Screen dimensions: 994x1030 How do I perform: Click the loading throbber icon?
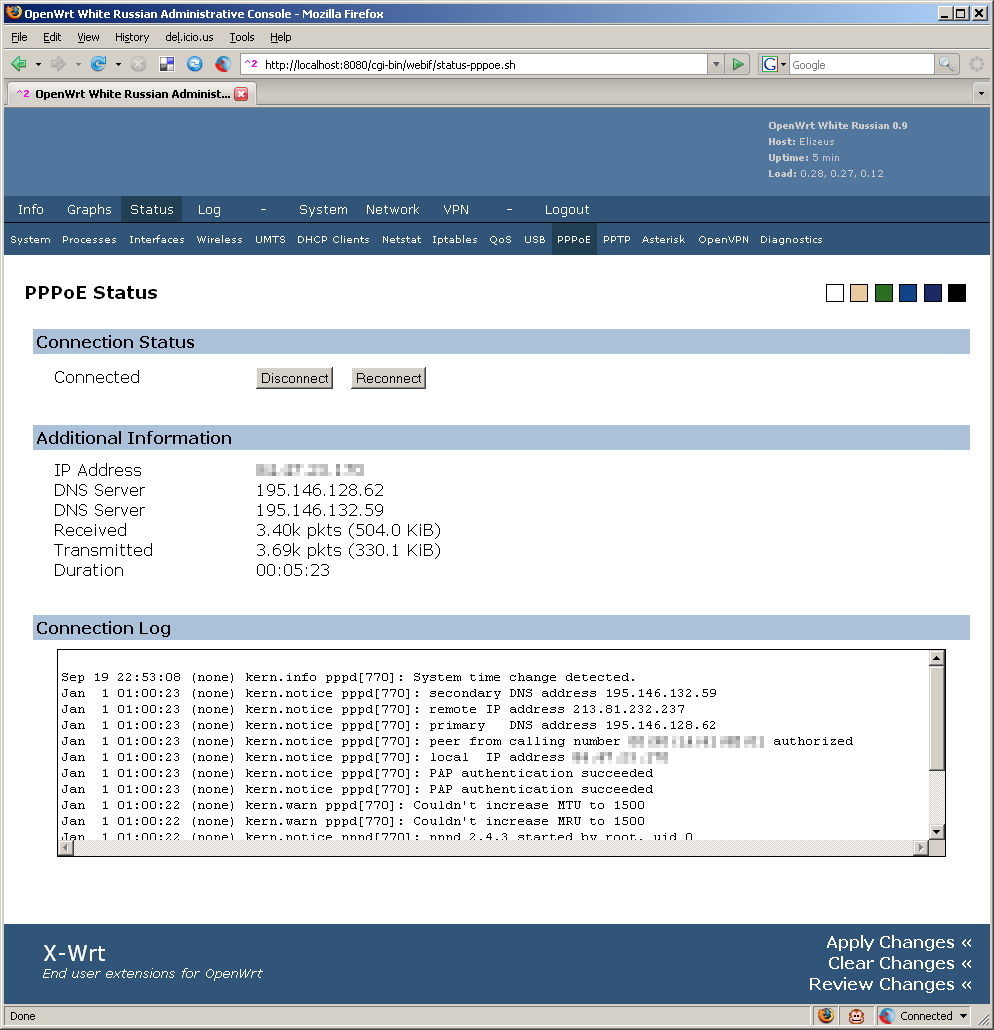pyautogui.click(x=977, y=64)
